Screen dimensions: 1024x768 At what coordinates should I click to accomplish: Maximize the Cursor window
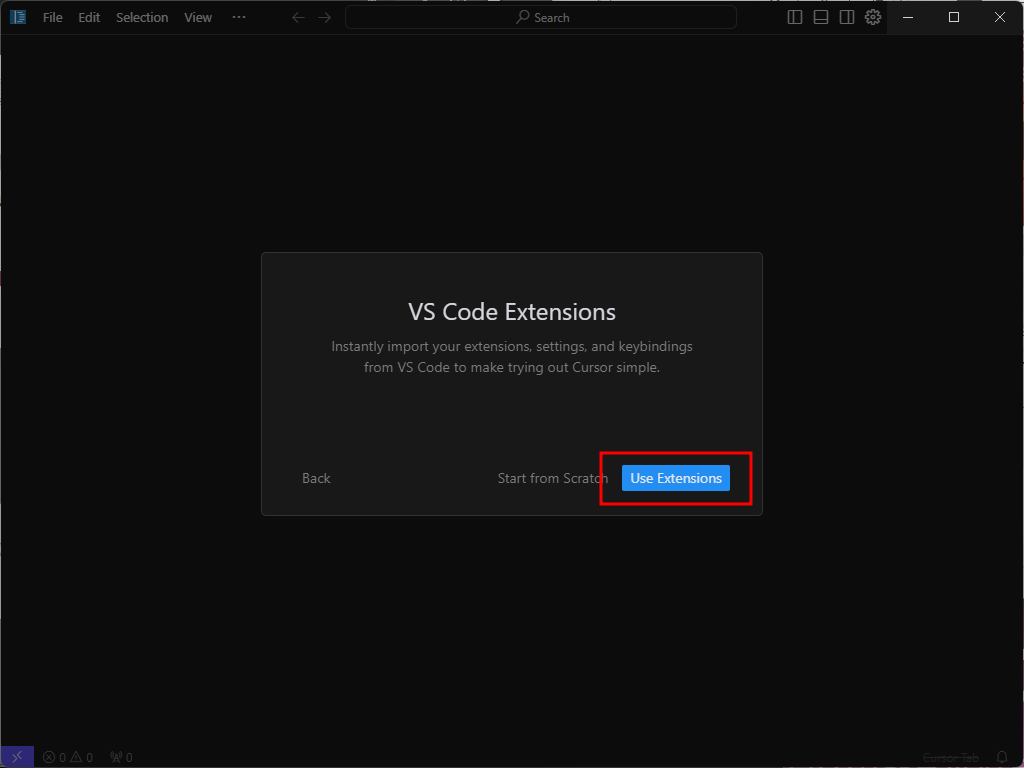[954, 18]
